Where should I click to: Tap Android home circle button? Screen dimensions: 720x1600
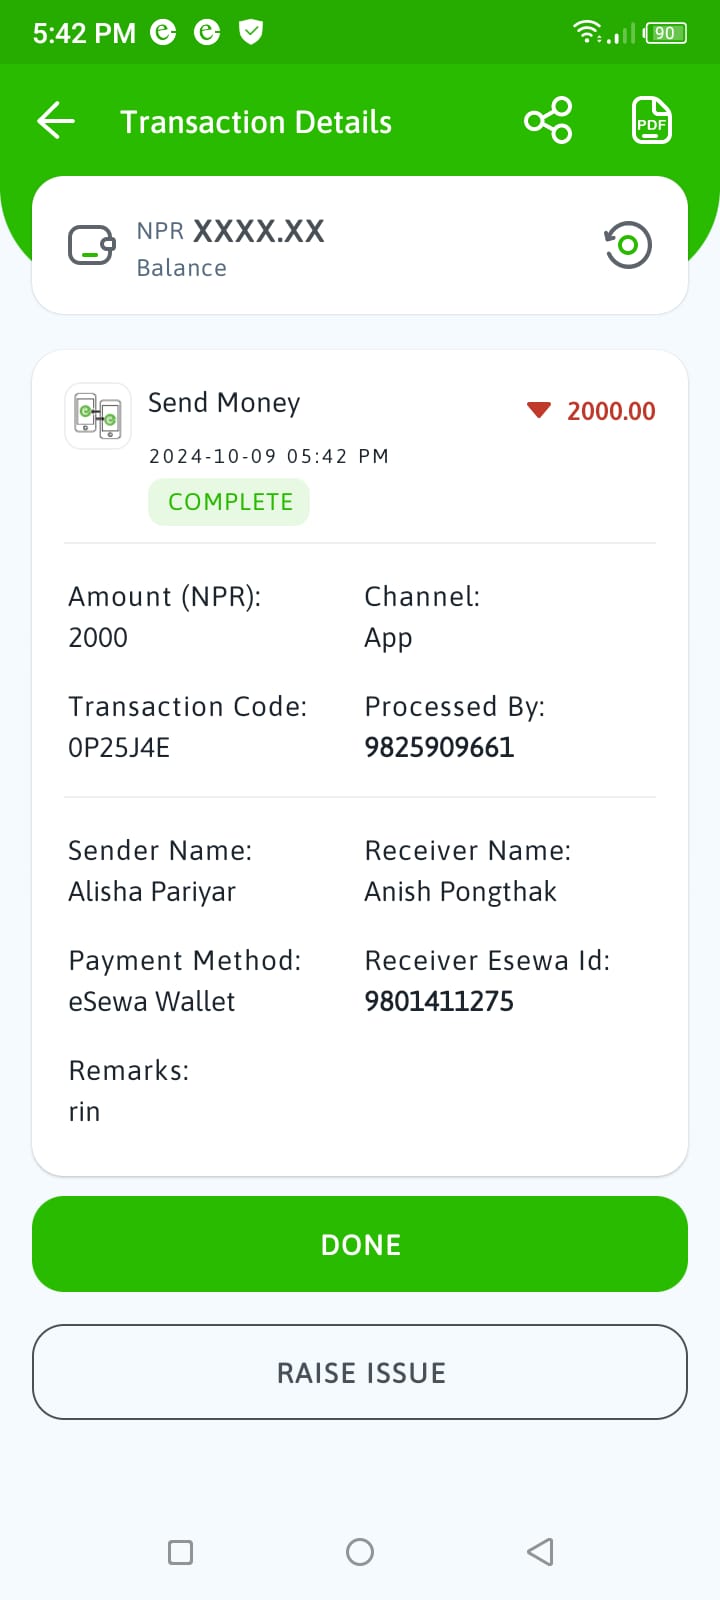tap(360, 1552)
